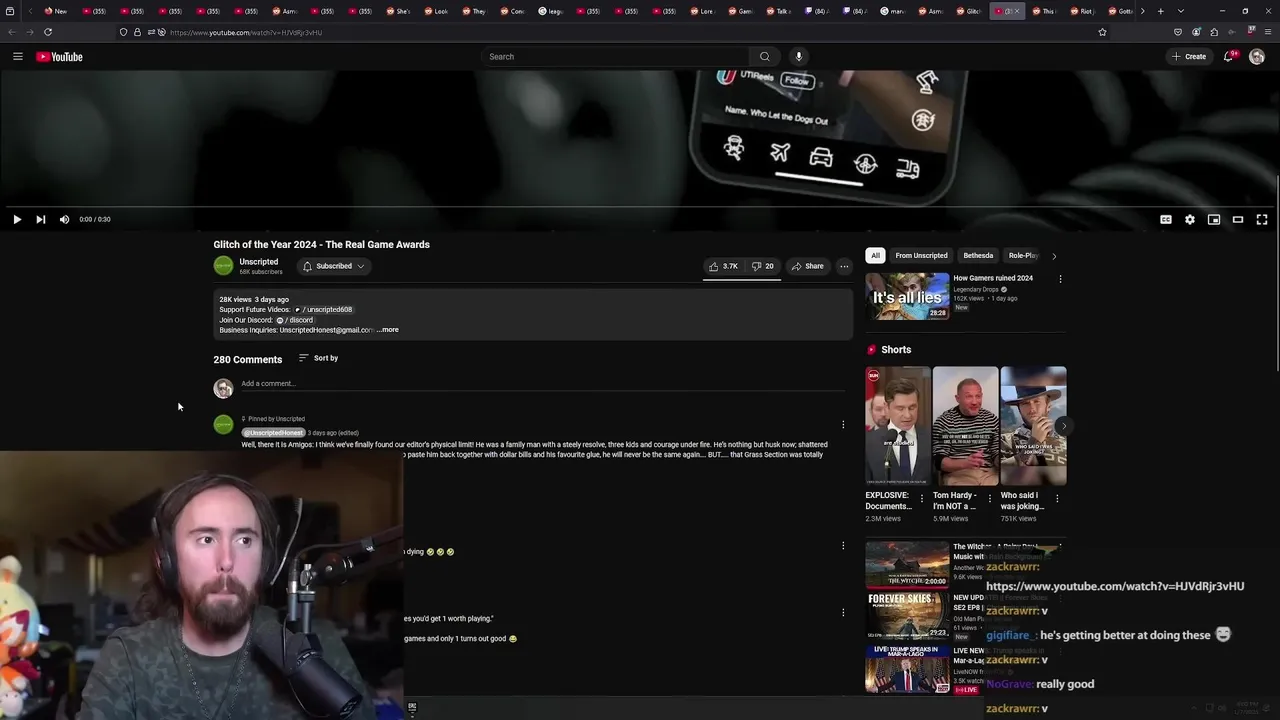Select the Role-Play filter chip
This screenshot has width=1280, height=720.
coord(1022,256)
